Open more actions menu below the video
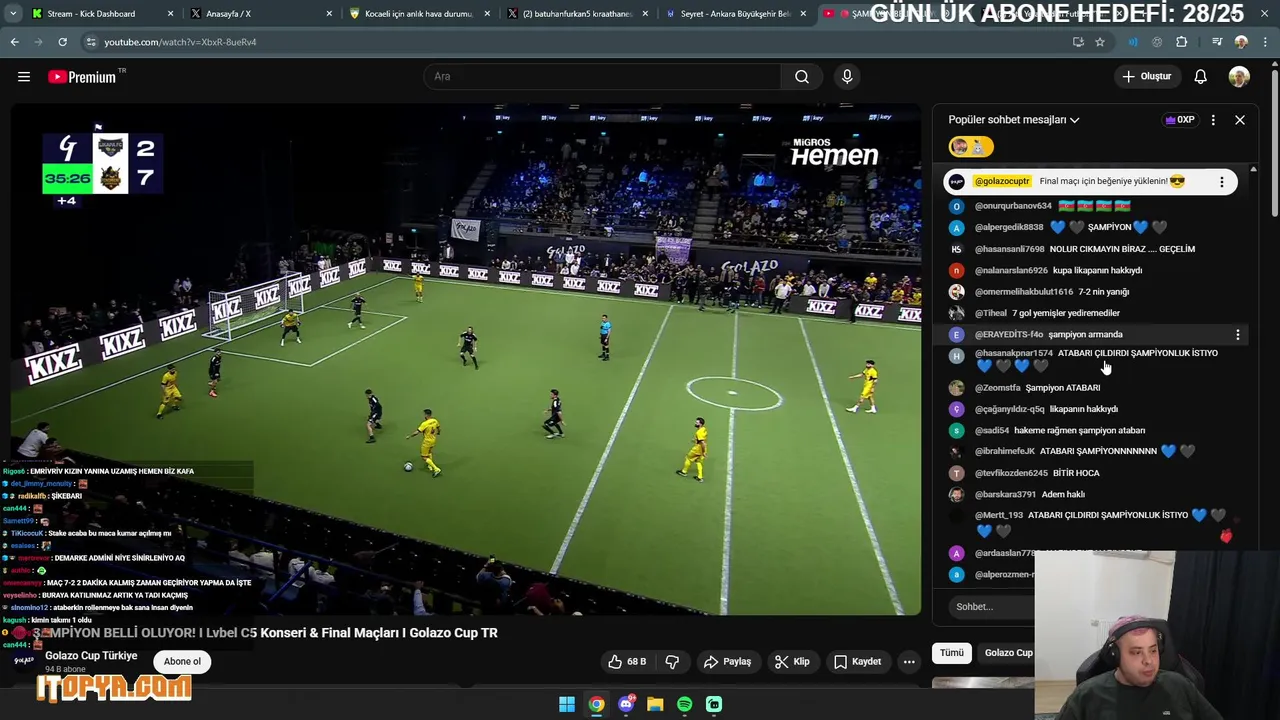 tap(909, 662)
